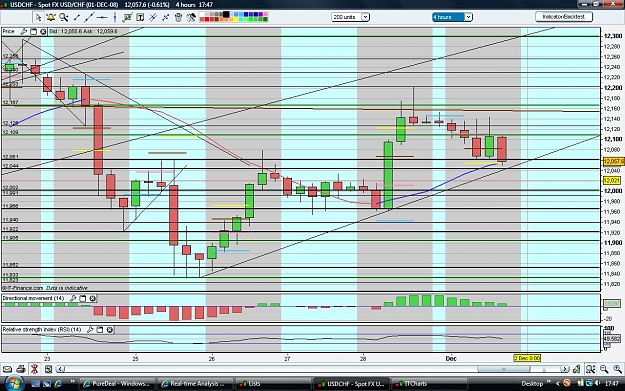This screenshot has width=625, height=391.
Task: Open RSI indicator wrench settings
Action: coord(90,330)
